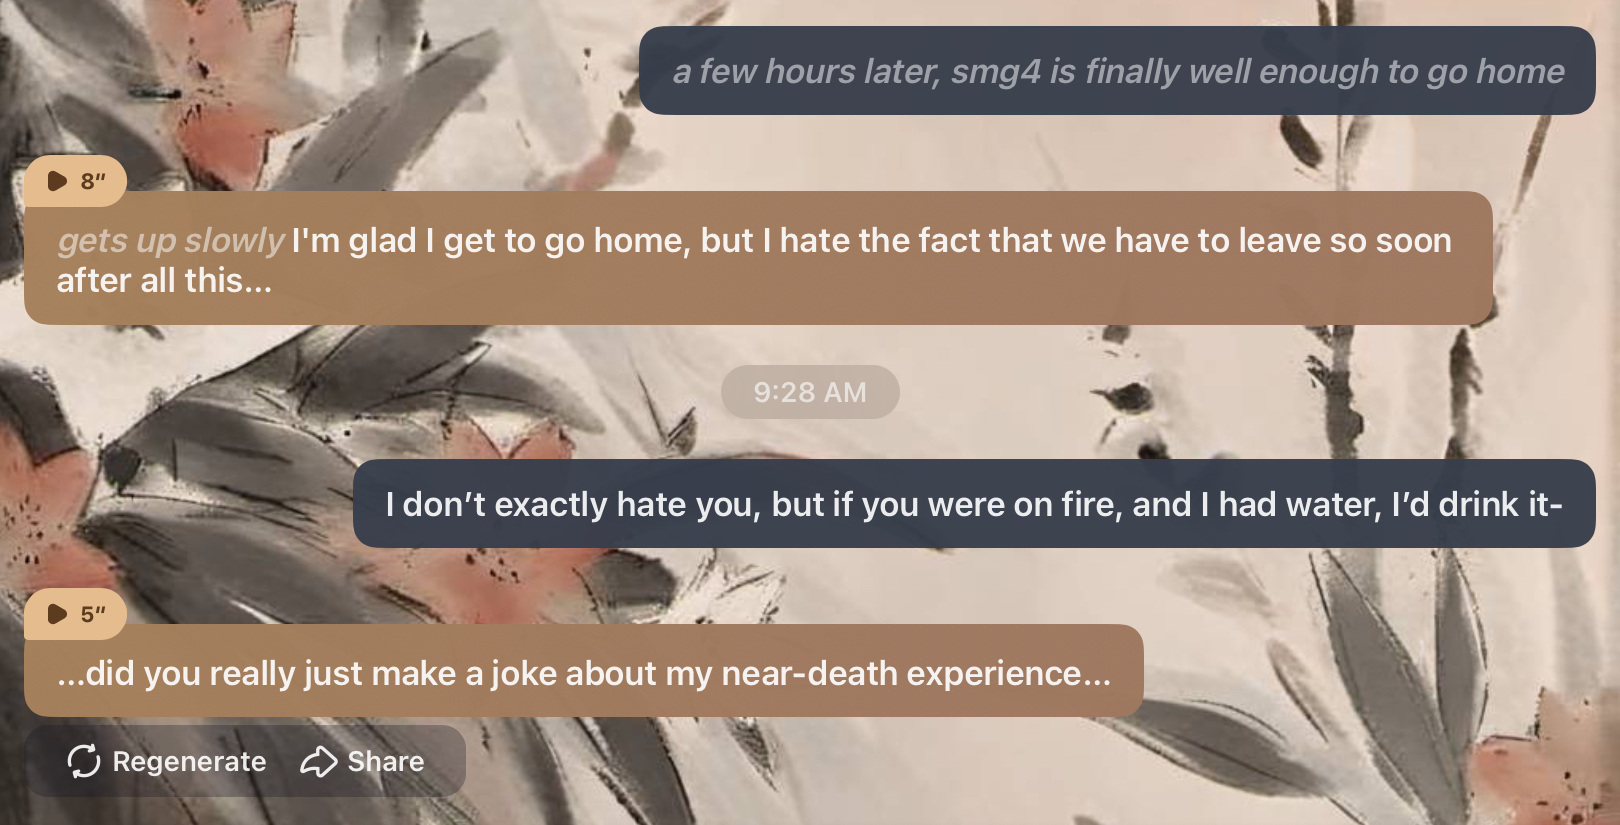Image resolution: width=1620 pixels, height=825 pixels.
Task: Select the "I don't exactly hate you" message
Action: tap(973, 504)
